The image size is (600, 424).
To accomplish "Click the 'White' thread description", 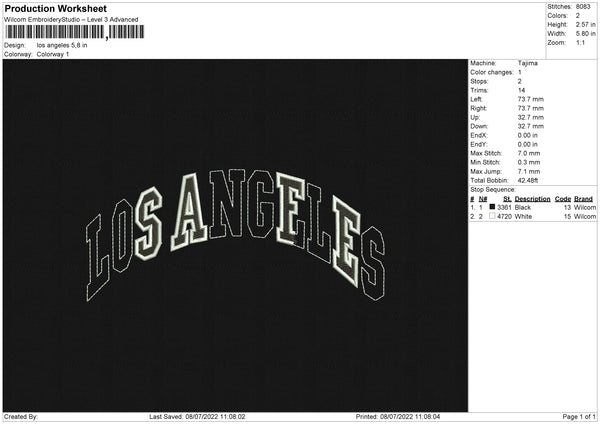I will [523, 217].
